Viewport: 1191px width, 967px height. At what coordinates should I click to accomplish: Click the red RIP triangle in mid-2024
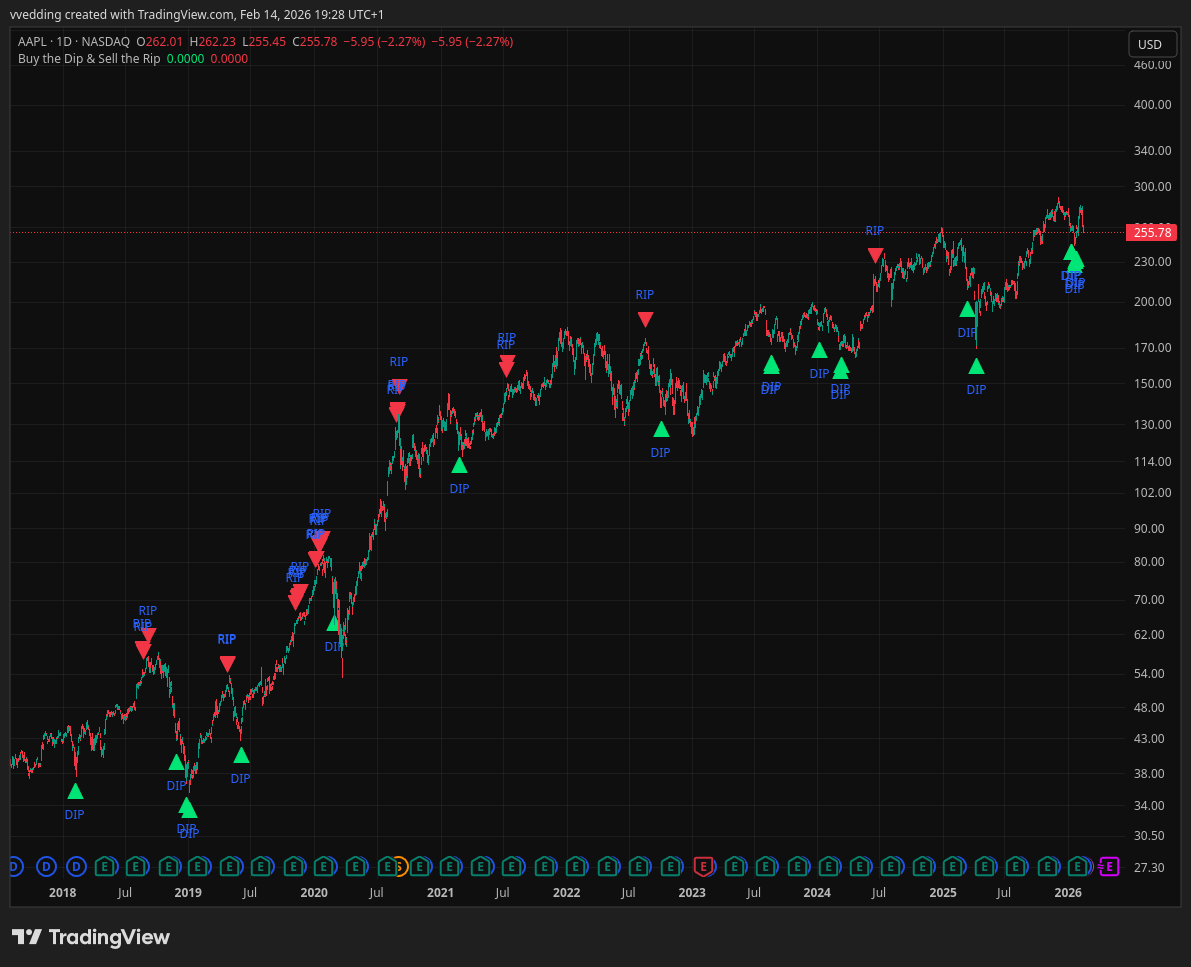875,255
